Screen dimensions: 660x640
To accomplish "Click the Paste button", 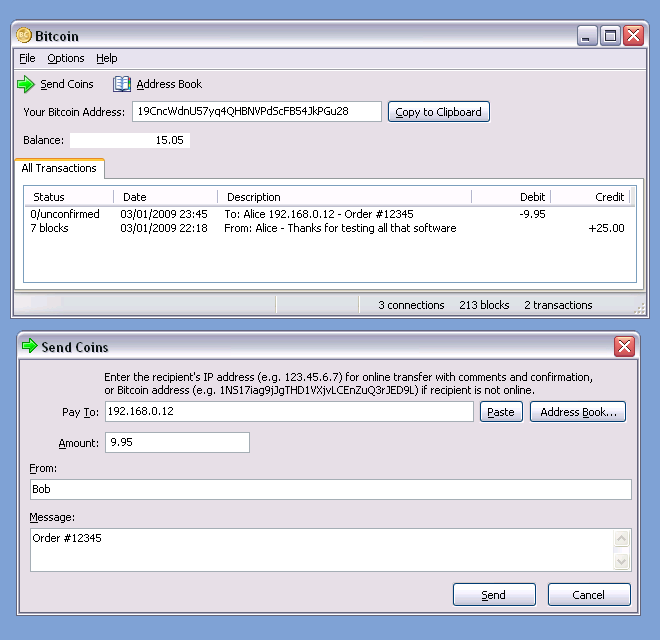I will pos(501,412).
